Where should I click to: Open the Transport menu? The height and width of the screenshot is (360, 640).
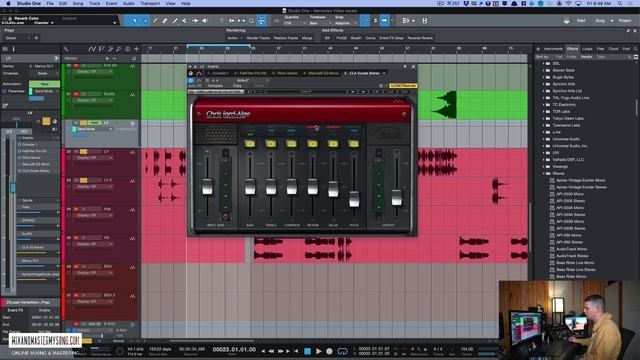pyautogui.click(x=150, y=3)
